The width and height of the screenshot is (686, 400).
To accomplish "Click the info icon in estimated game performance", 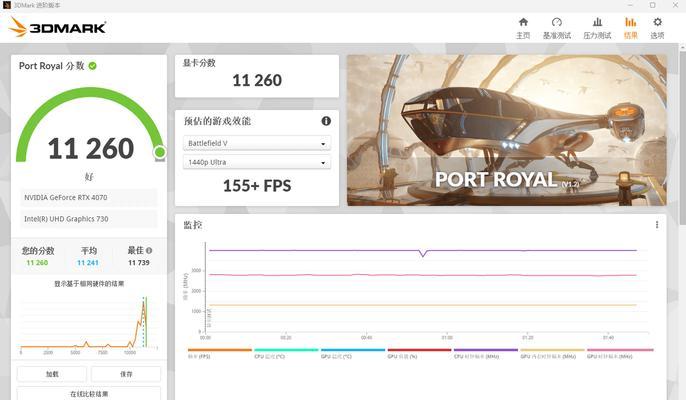I will (326, 121).
